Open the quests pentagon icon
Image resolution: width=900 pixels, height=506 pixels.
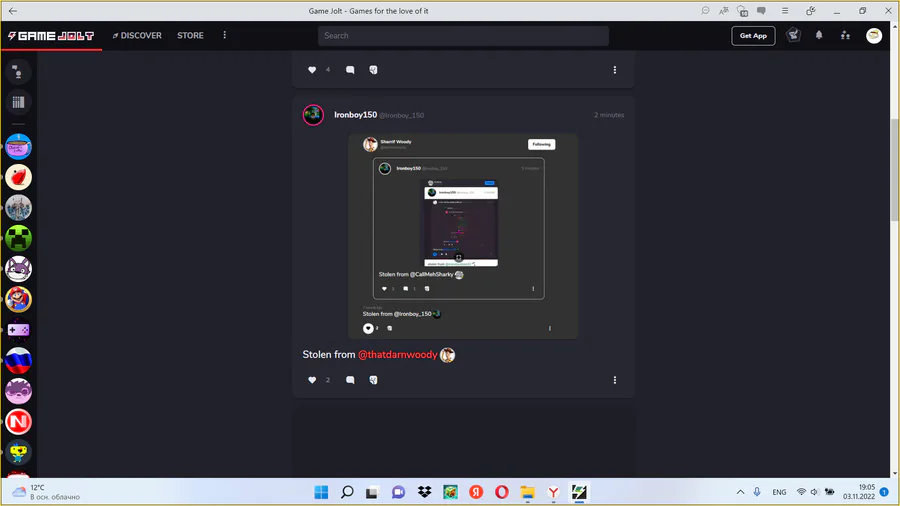tap(793, 35)
